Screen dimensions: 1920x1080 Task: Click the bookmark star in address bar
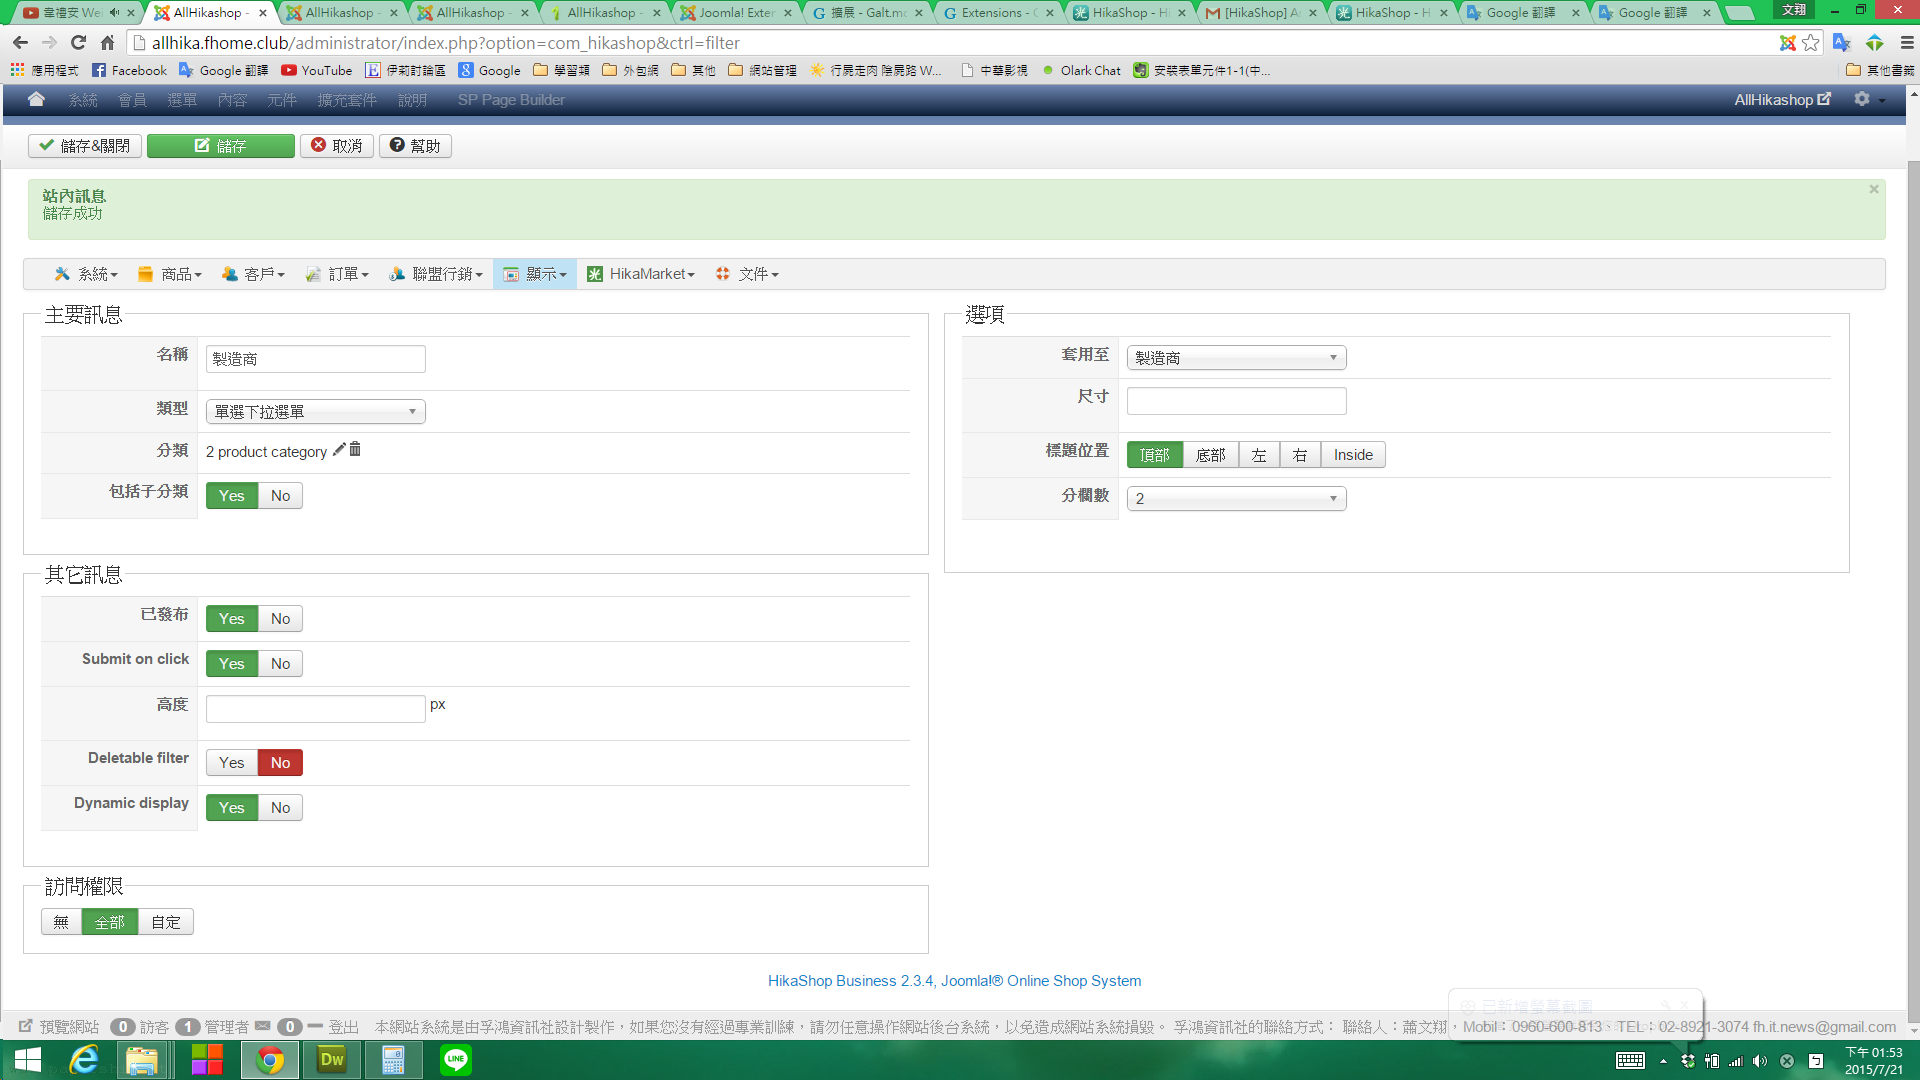pyautogui.click(x=1811, y=43)
